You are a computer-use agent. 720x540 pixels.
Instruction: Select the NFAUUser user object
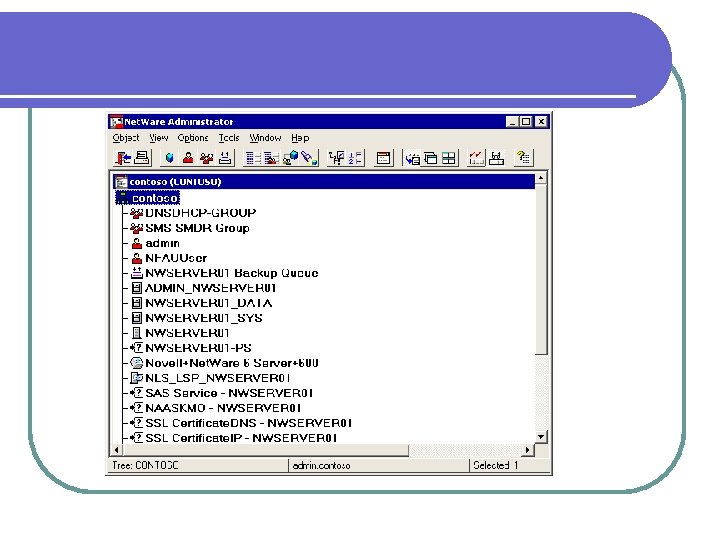click(x=176, y=258)
